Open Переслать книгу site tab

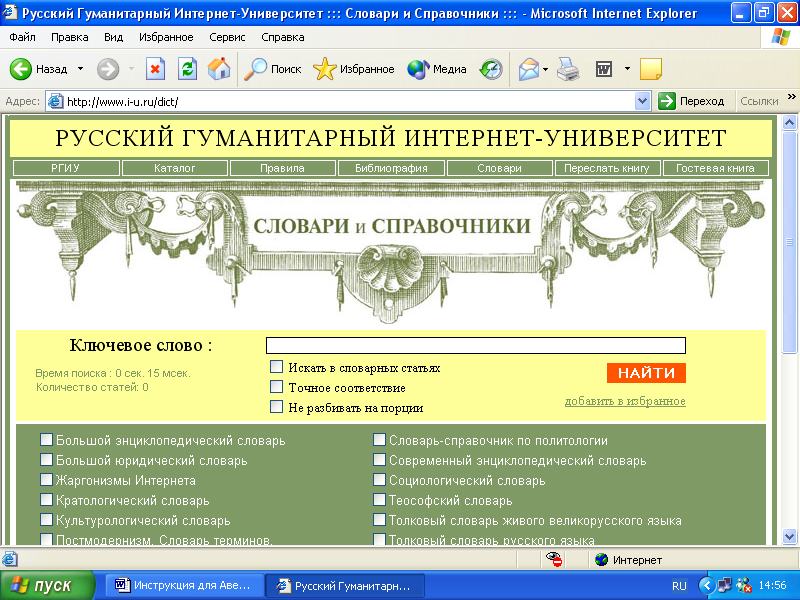click(x=607, y=168)
